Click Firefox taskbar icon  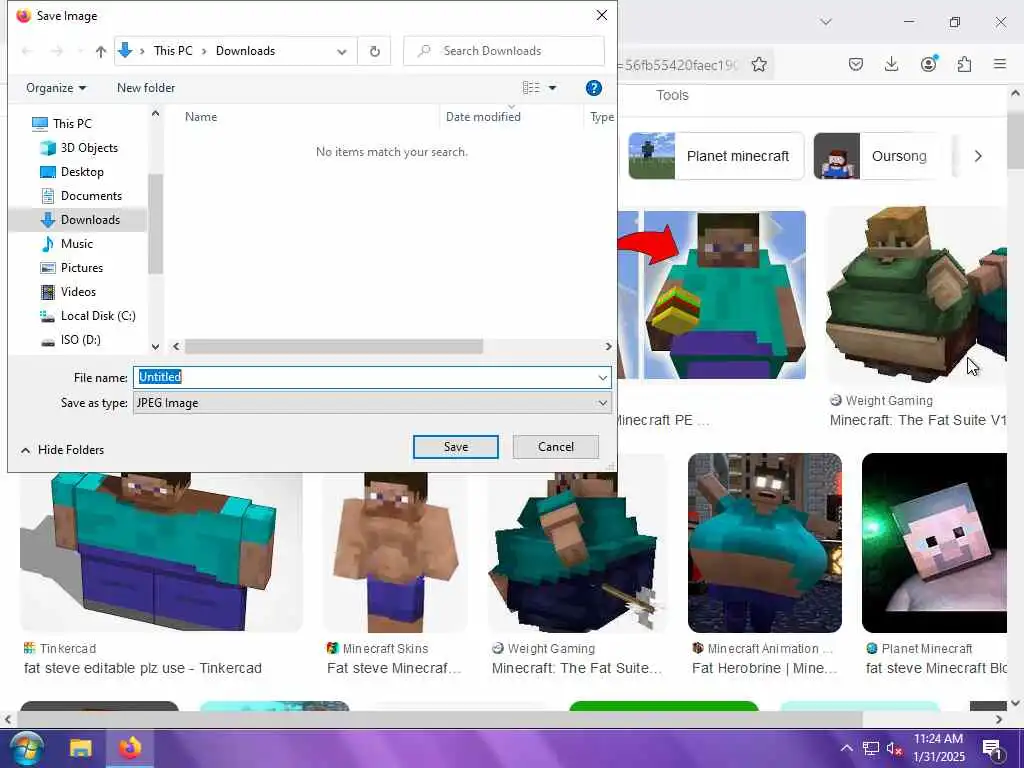tap(130, 748)
